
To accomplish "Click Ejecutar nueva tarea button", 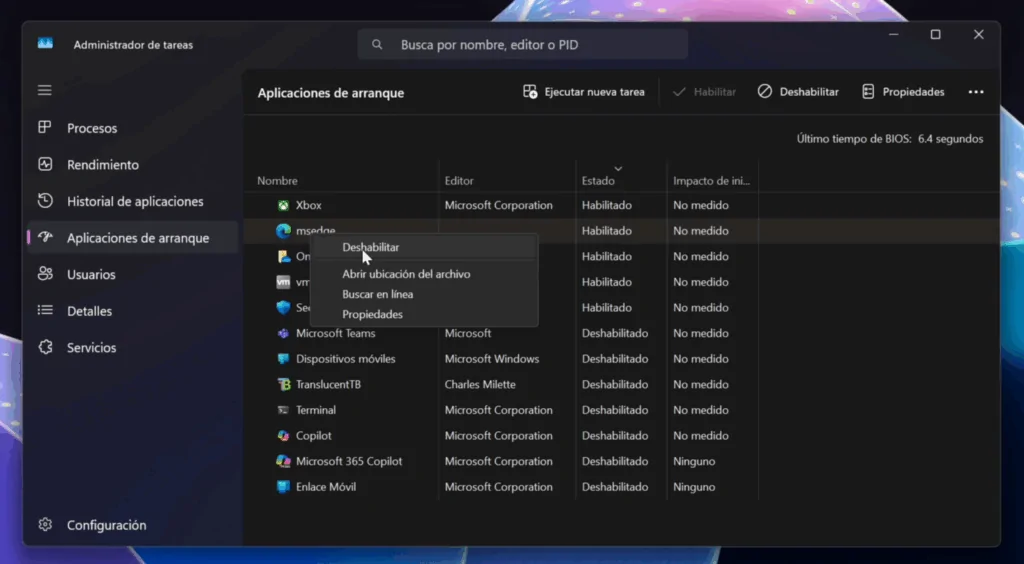I will 584,92.
